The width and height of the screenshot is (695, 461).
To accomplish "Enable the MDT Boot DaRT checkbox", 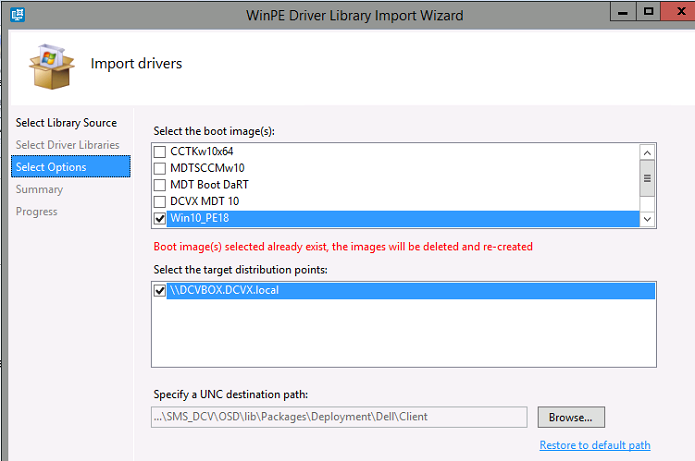I will tap(160, 185).
